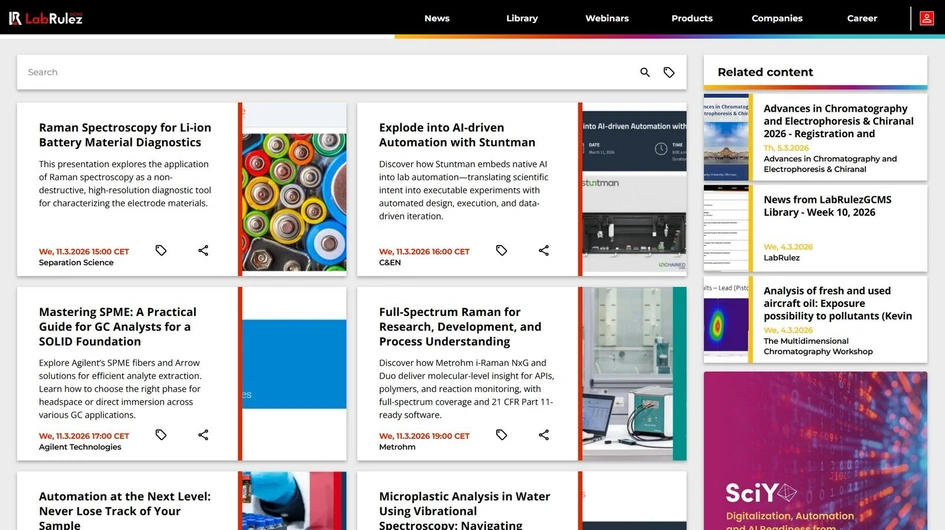Share the Mastering SPME webinar
This screenshot has height=530, width=945.
(x=203, y=435)
